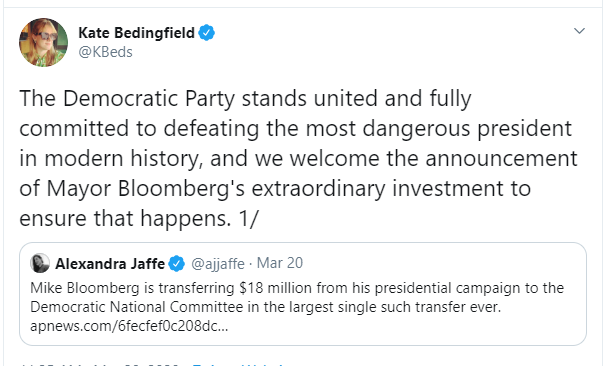Click Alexandra Jaffe's verified badge

[177, 264]
